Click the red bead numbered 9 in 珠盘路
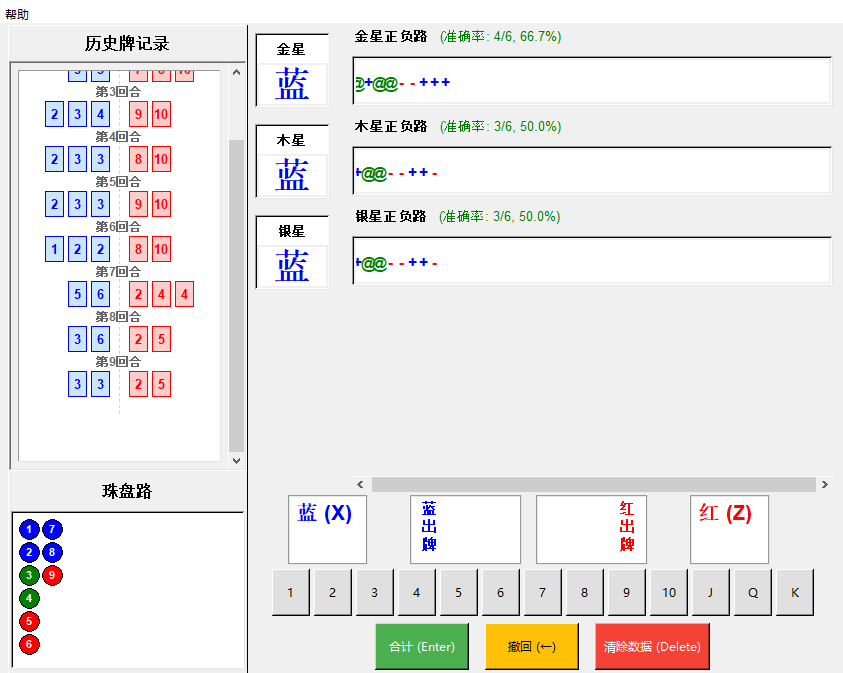 [52, 575]
